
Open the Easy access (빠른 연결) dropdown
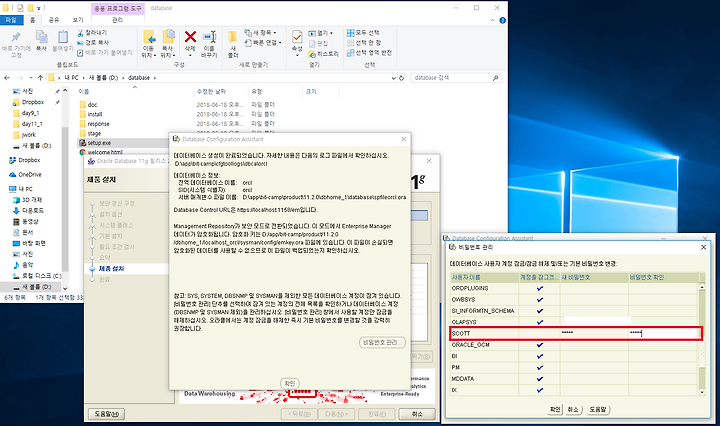tap(263, 43)
